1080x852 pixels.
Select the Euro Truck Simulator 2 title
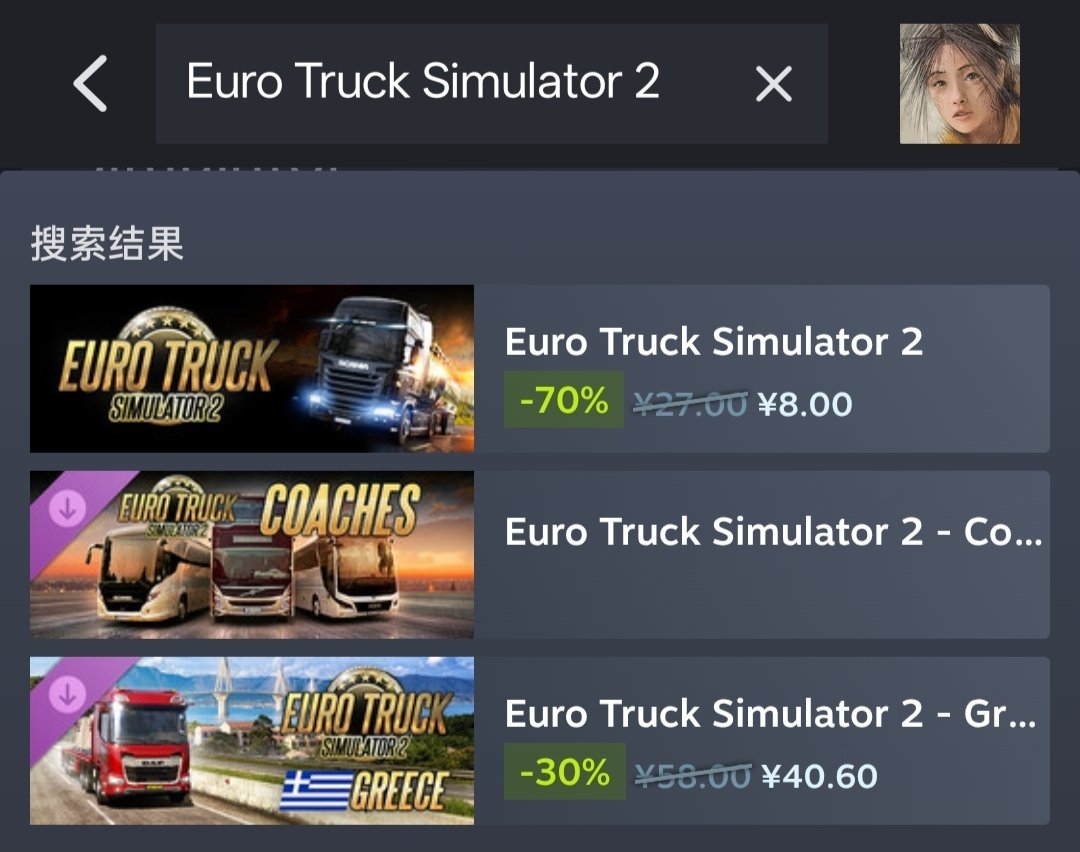pos(714,342)
